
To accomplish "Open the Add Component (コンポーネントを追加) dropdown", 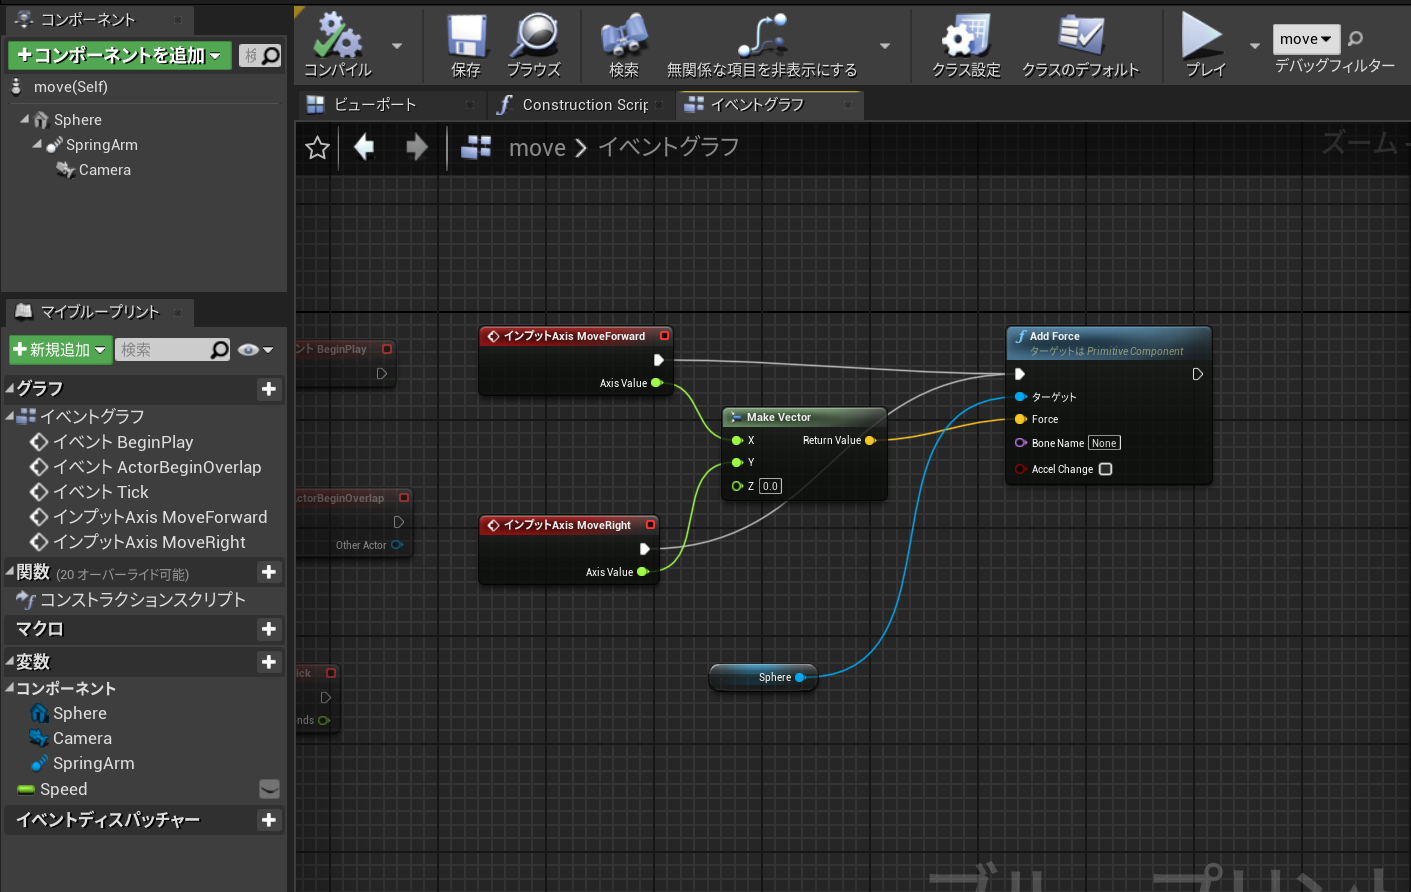I will click(119, 56).
